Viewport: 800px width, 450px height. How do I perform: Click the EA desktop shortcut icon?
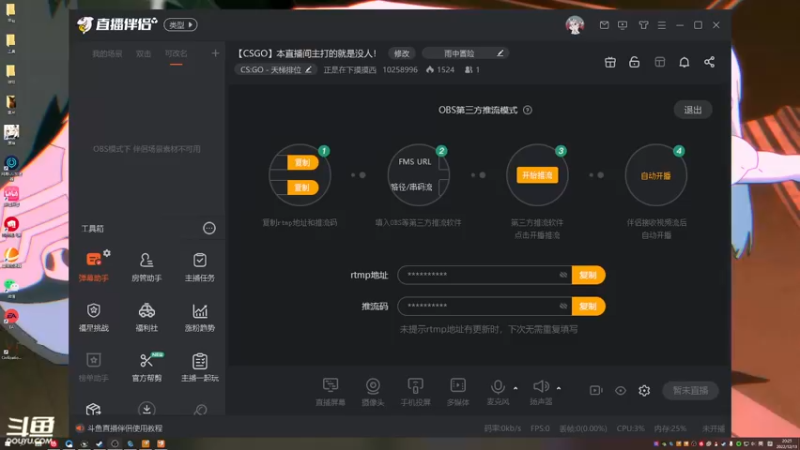(11, 317)
